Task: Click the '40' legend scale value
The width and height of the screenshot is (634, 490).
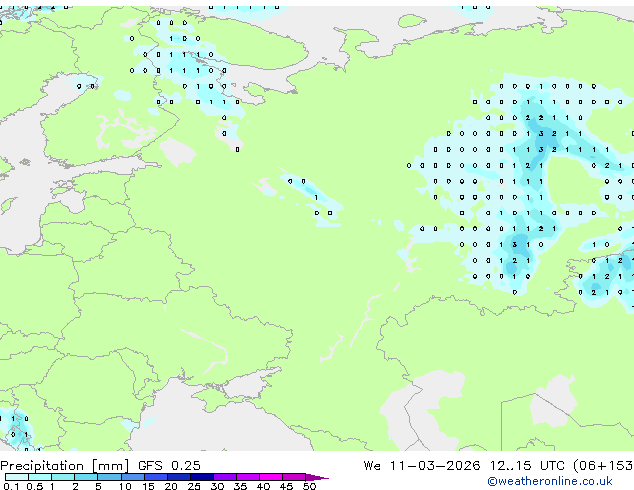Action: coord(263,486)
